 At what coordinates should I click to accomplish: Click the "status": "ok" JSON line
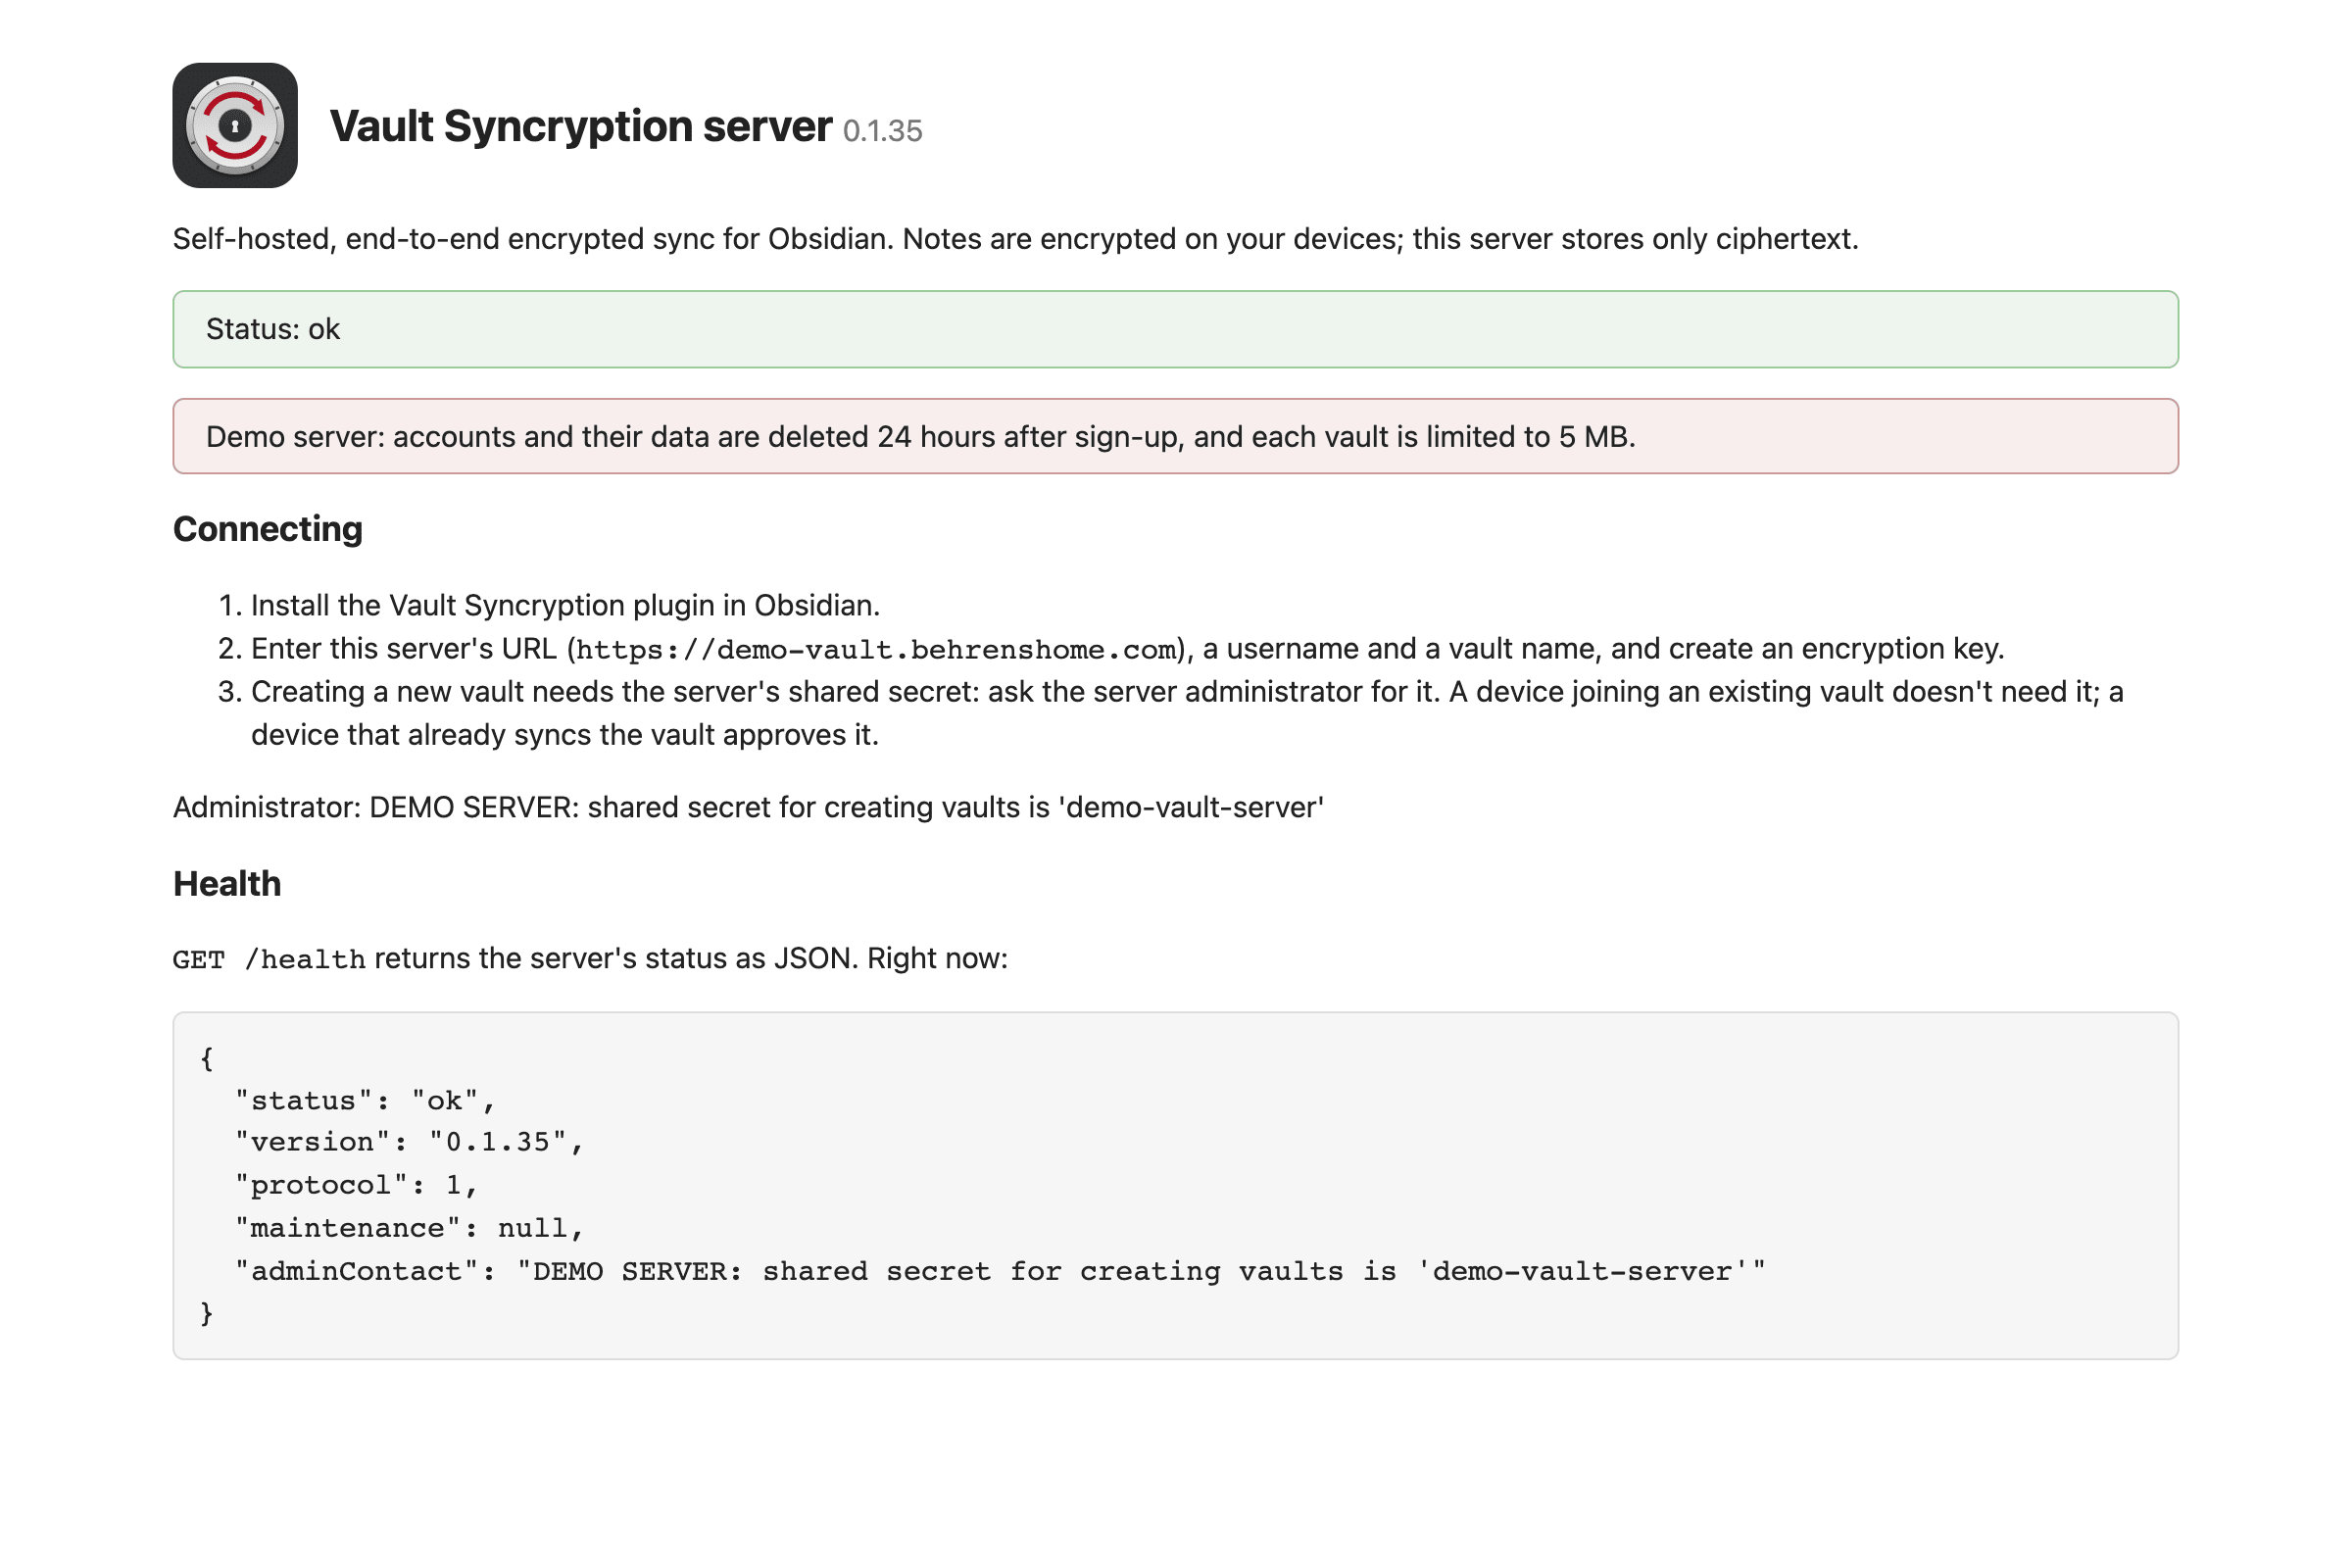(x=365, y=1101)
